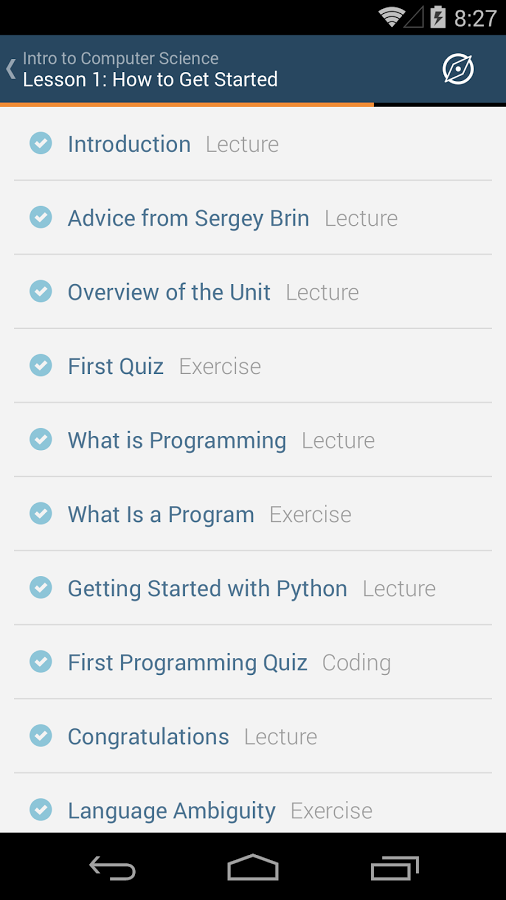Tap the Android back navigation button
Viewport: 506px width, 900px height.
pos(112,868)
